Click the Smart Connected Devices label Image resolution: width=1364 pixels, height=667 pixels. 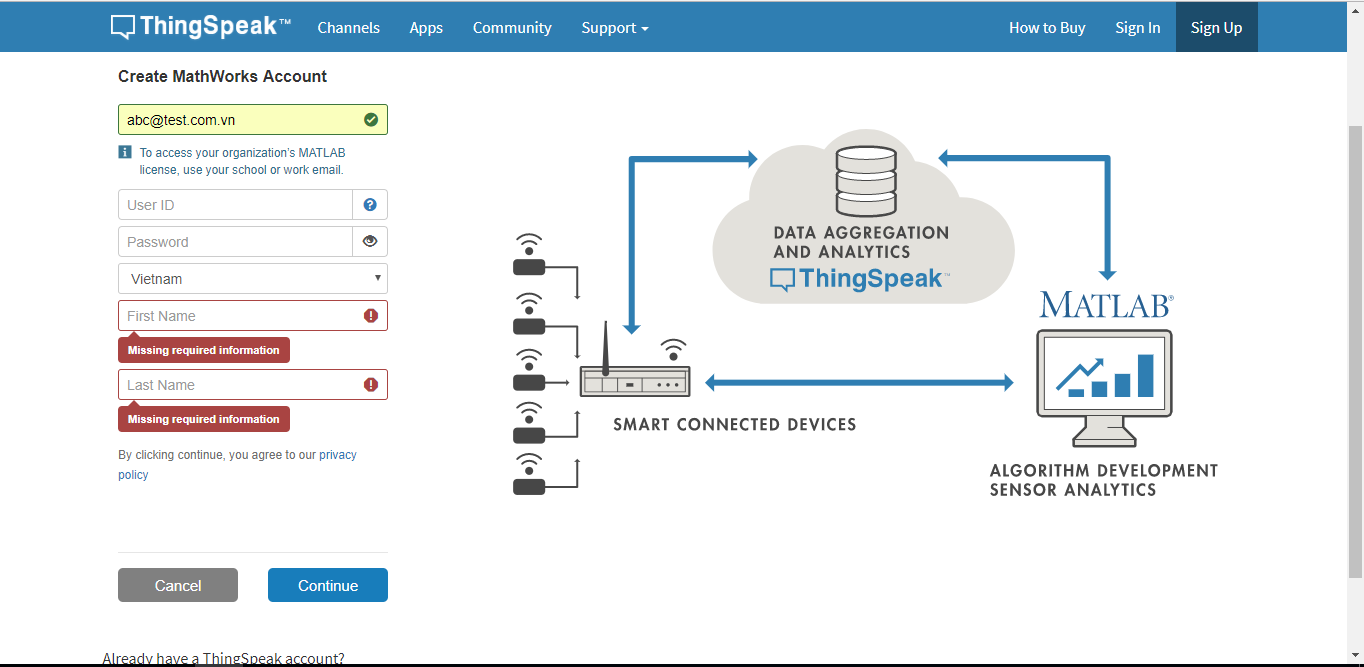point(735,424)
